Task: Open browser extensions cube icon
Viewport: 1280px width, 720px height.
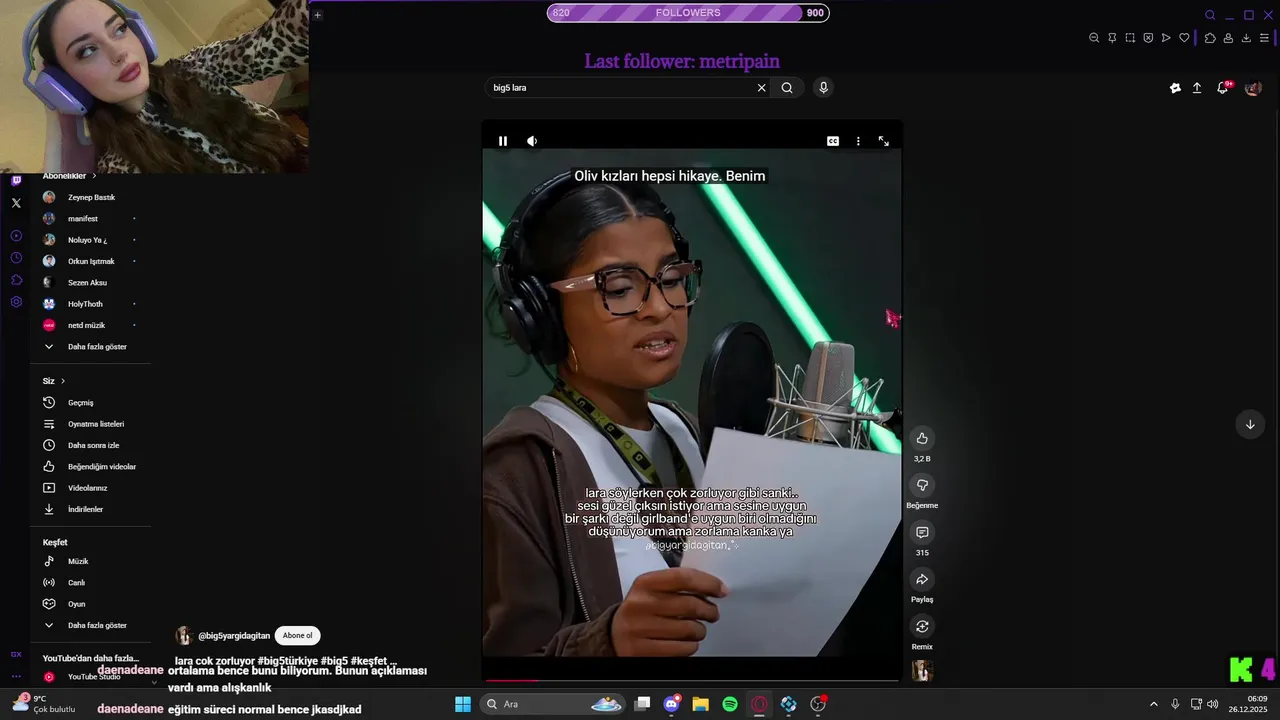Action: coord(1210,38)
